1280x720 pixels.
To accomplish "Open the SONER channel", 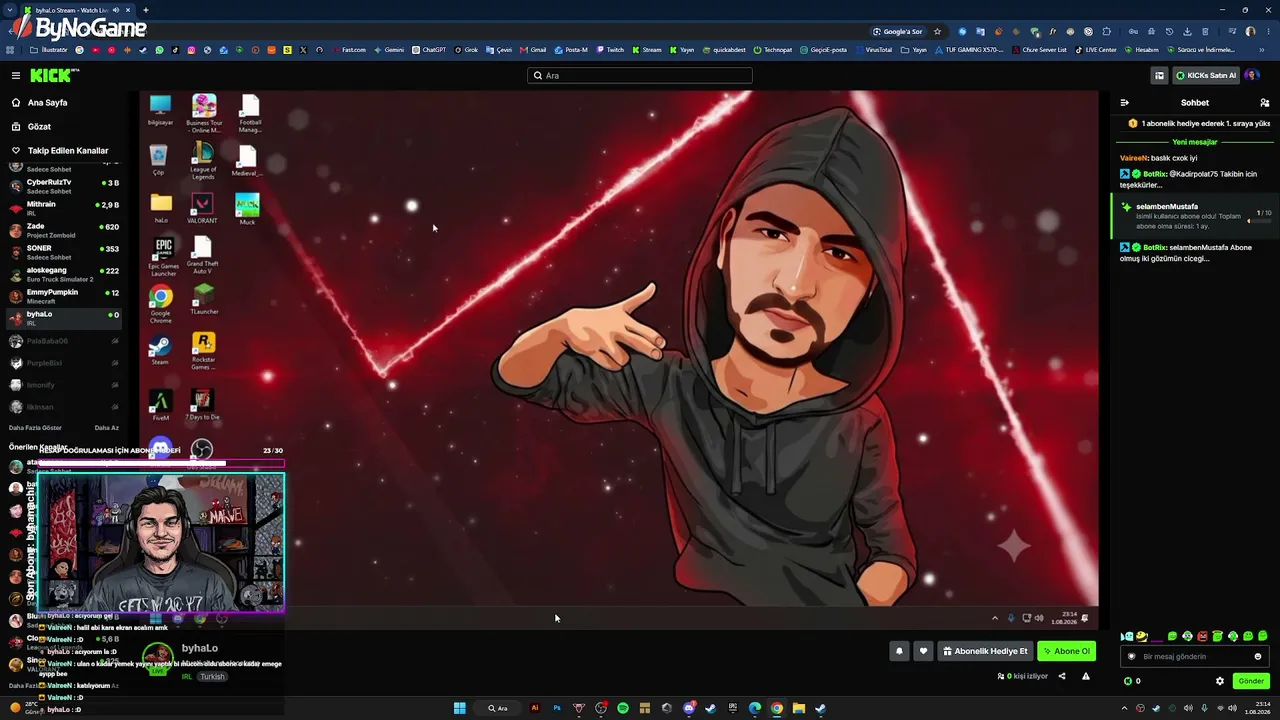I will click(x=64, y=252).
